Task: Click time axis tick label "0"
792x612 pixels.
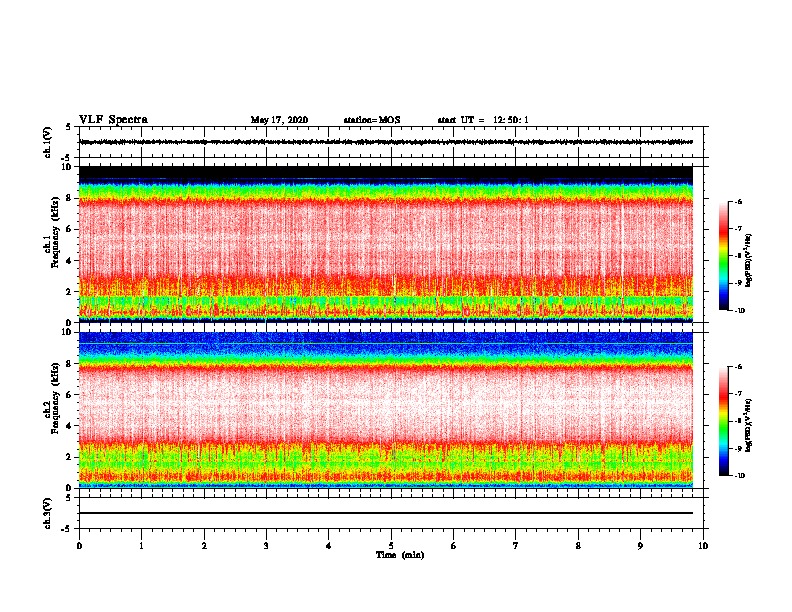Action: point(79,546)
